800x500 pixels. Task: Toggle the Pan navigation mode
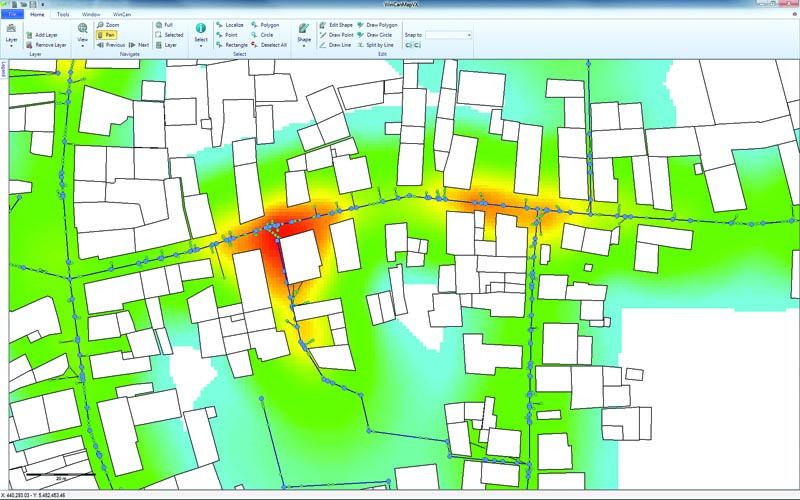(x=106, y=34)
